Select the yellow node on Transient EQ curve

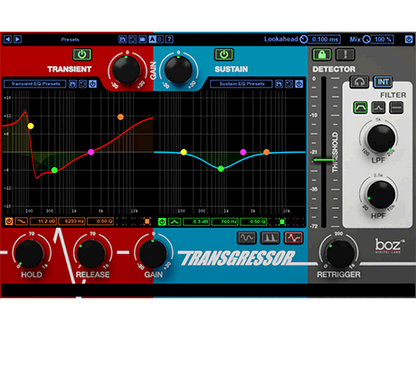(x=31, y=126)
